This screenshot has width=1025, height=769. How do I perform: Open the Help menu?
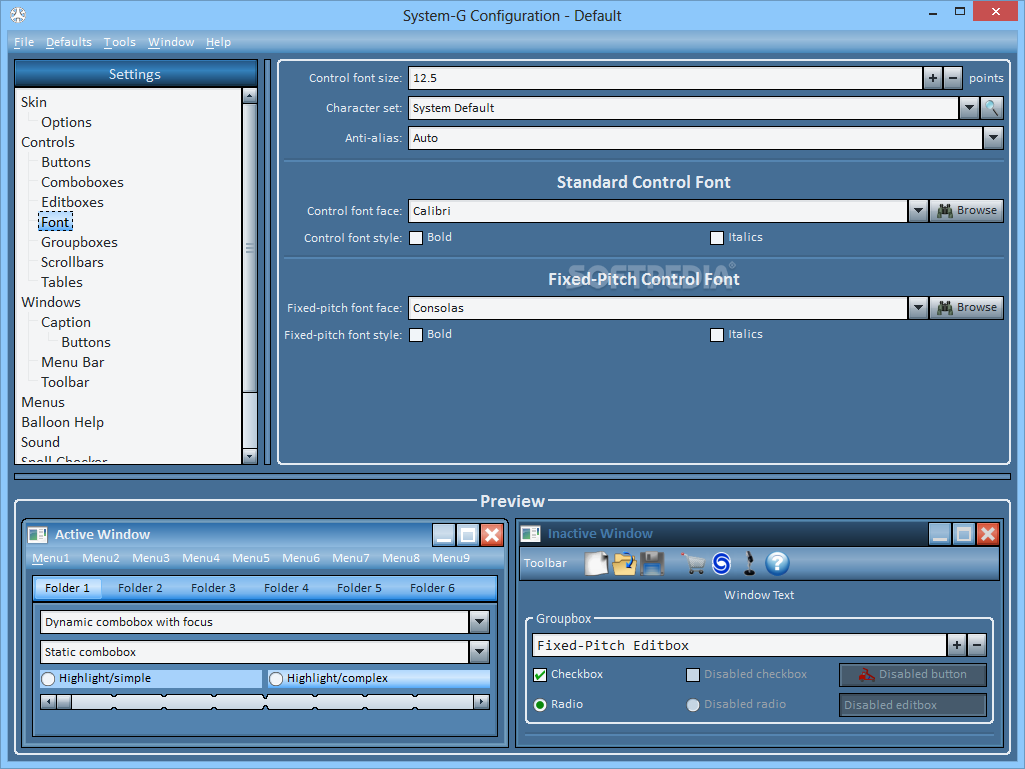pyautogui.click(x=218, y=42)
